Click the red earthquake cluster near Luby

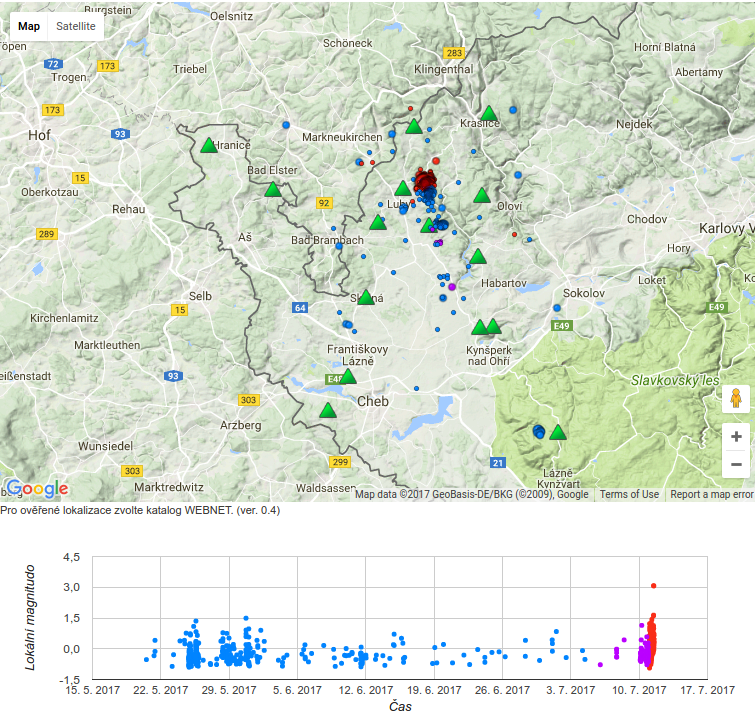tap(426, 181)
